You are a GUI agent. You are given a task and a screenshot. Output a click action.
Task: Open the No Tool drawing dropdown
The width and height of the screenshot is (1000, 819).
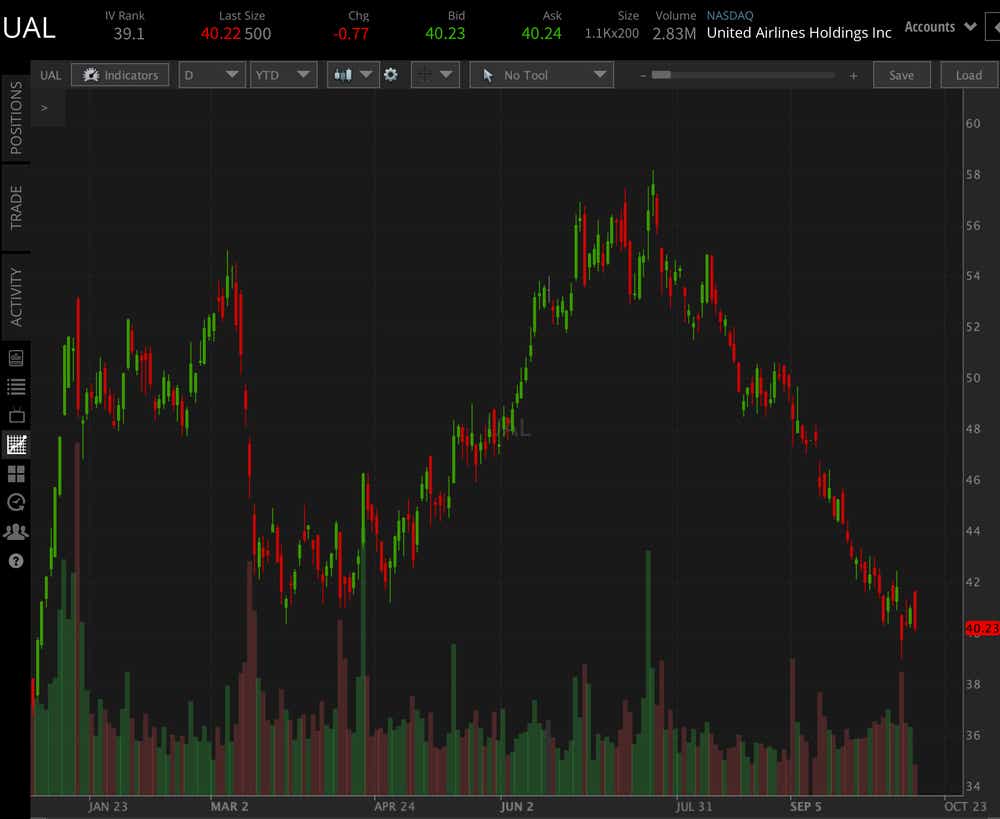[x=541, y=75]
